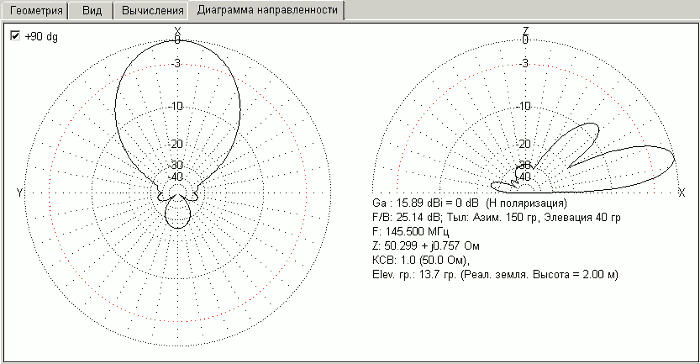Click the Z: 50.299 + j0.757 Ом line
The width and height of the screenshot is (700, 364).
(426, 246)
